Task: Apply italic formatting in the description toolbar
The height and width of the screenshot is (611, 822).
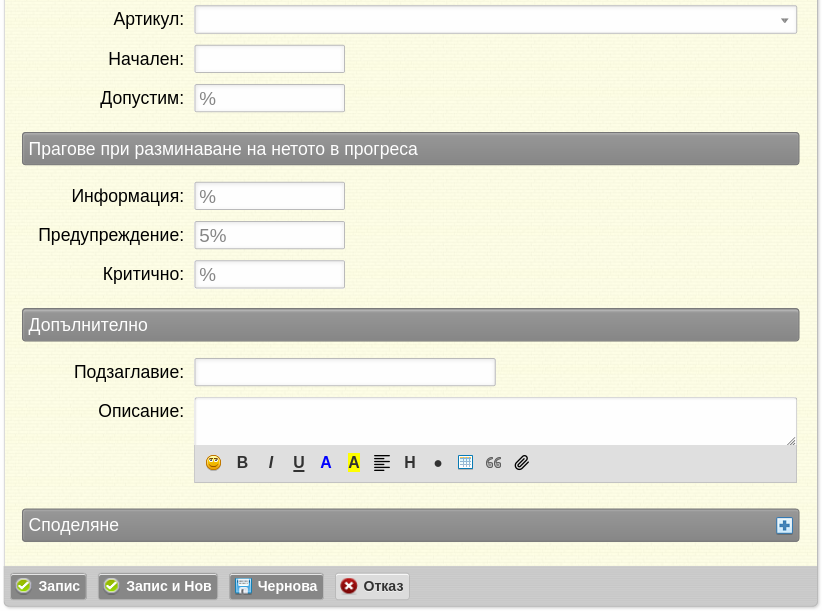Action: (271, 463)
